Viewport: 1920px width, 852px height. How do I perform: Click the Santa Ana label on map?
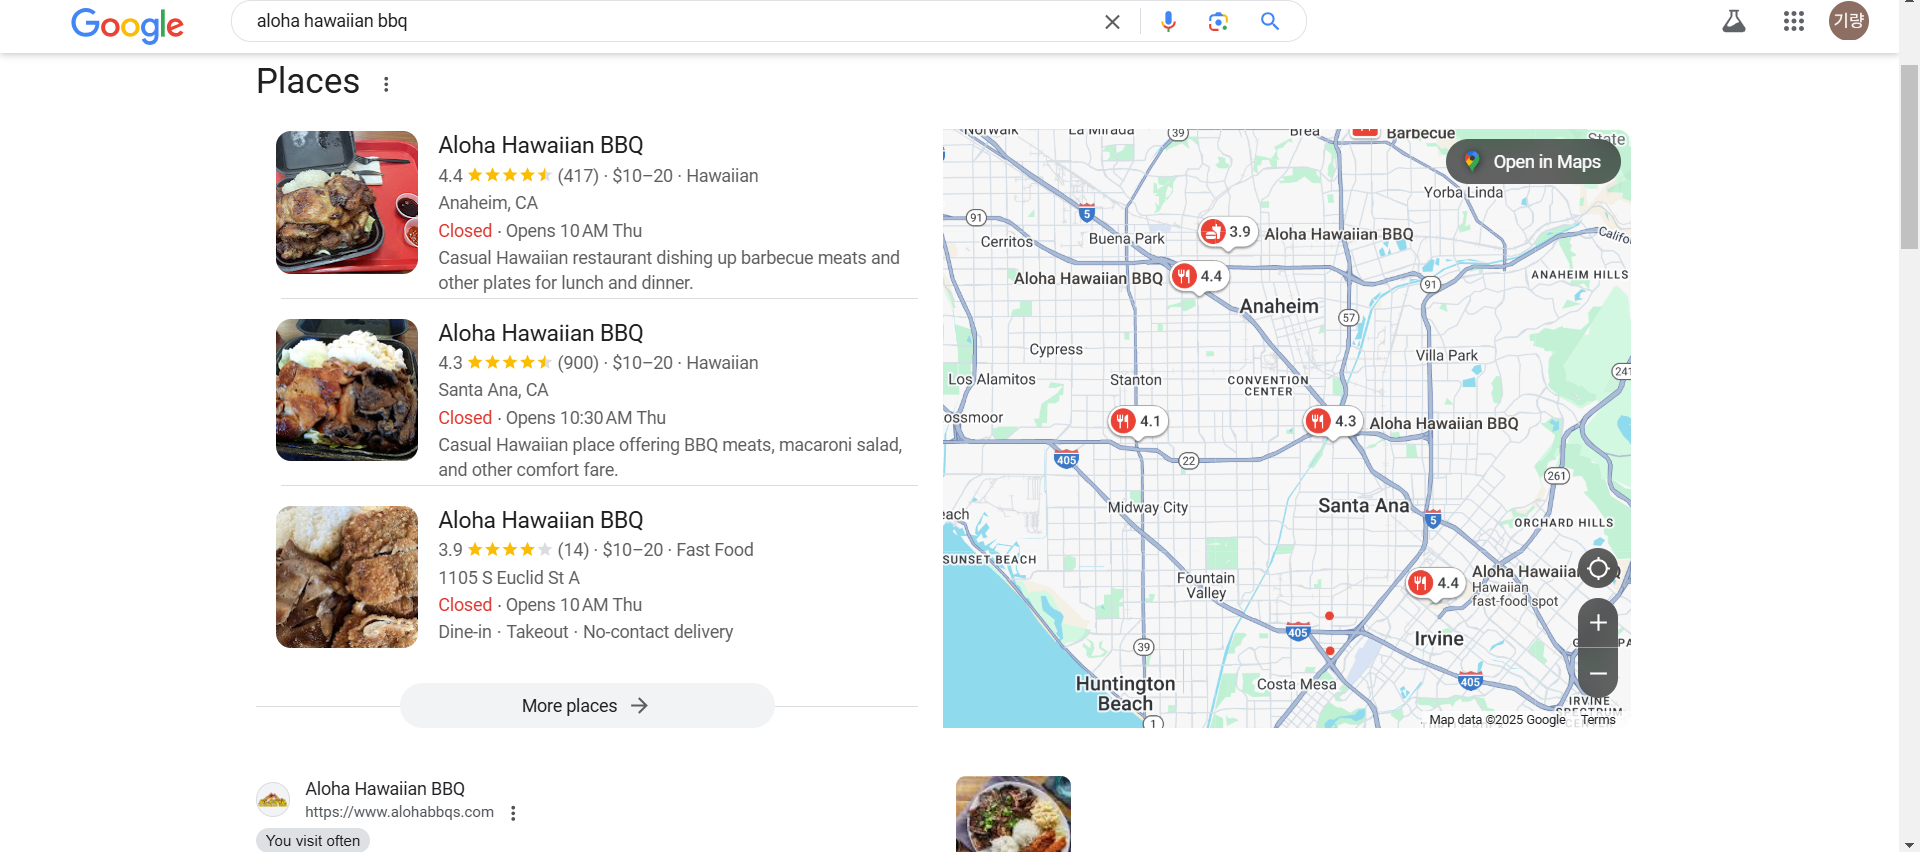tap(1363, 506)
